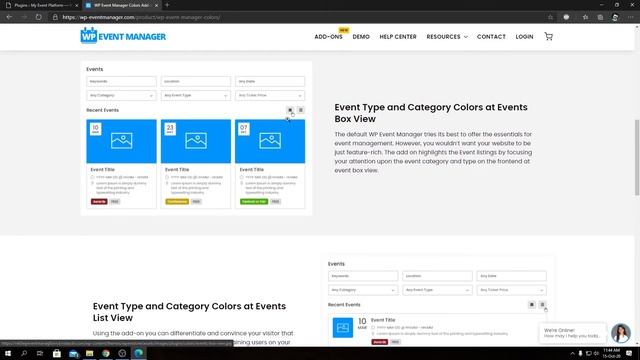Viewport: 640px width, 360px height.
Task: Bookmark this page with the star icon
Action: point(551,17)
